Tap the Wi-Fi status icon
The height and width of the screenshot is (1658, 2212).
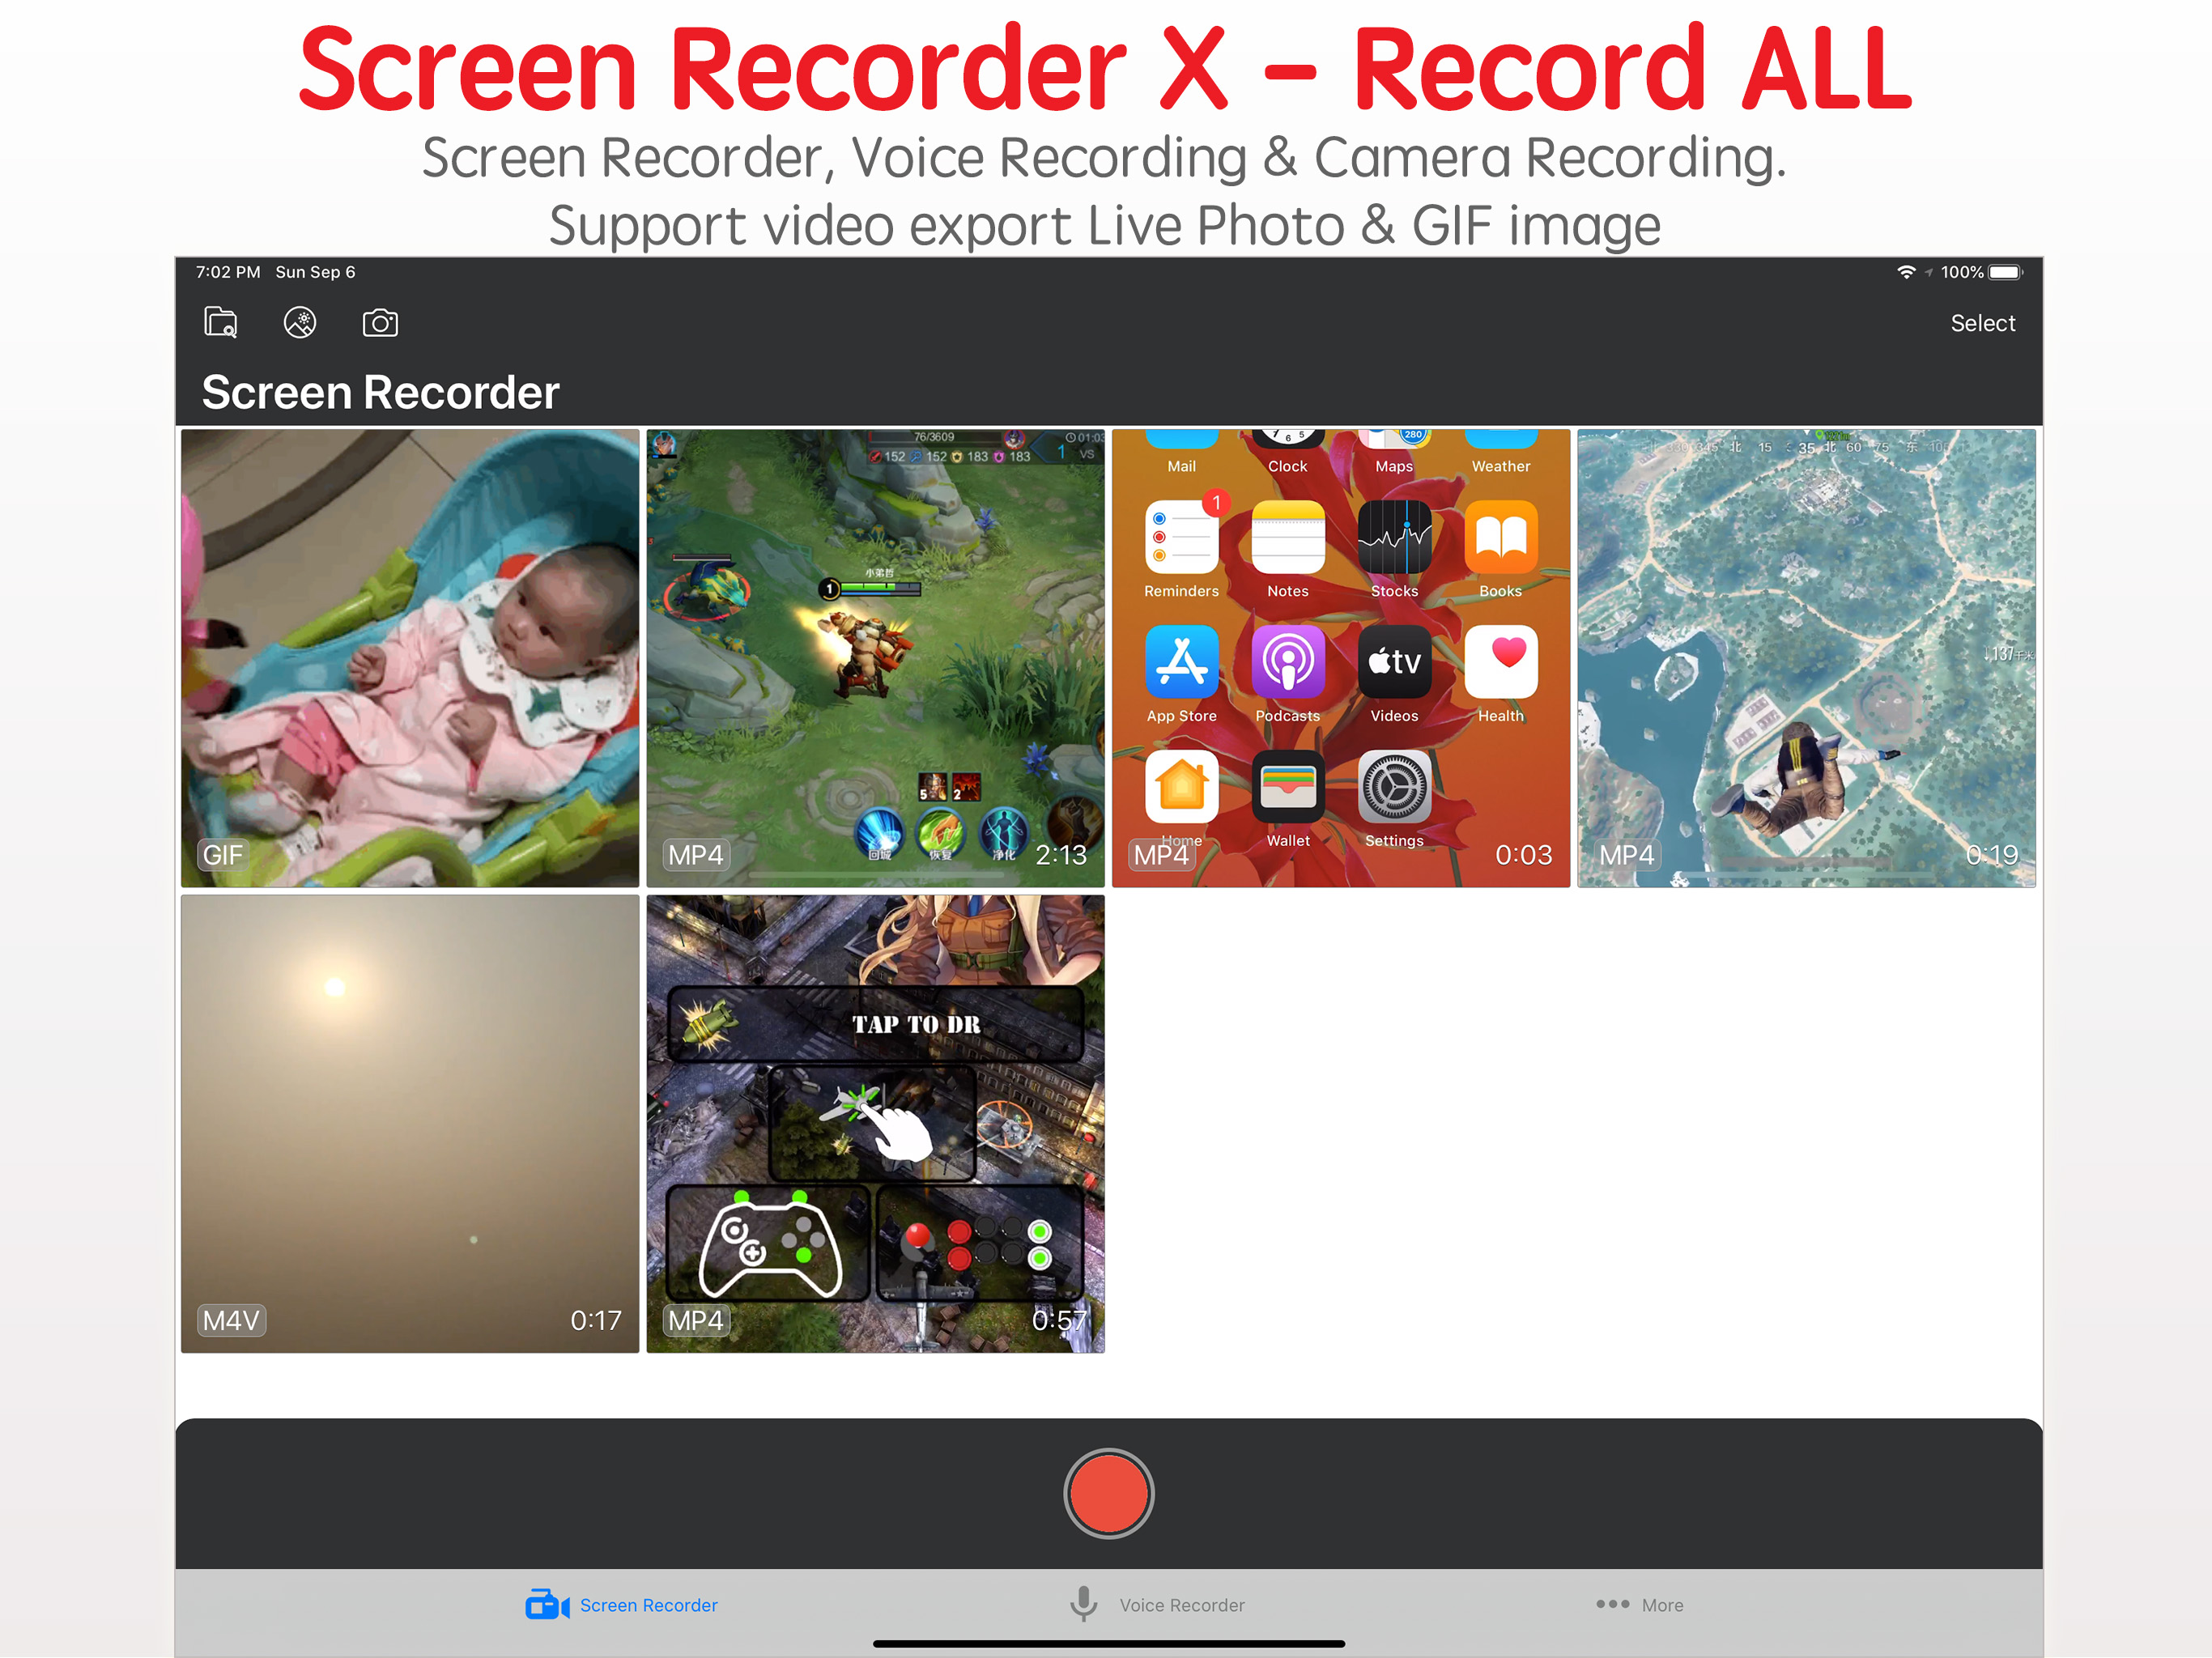click(x=1906, y=272)
